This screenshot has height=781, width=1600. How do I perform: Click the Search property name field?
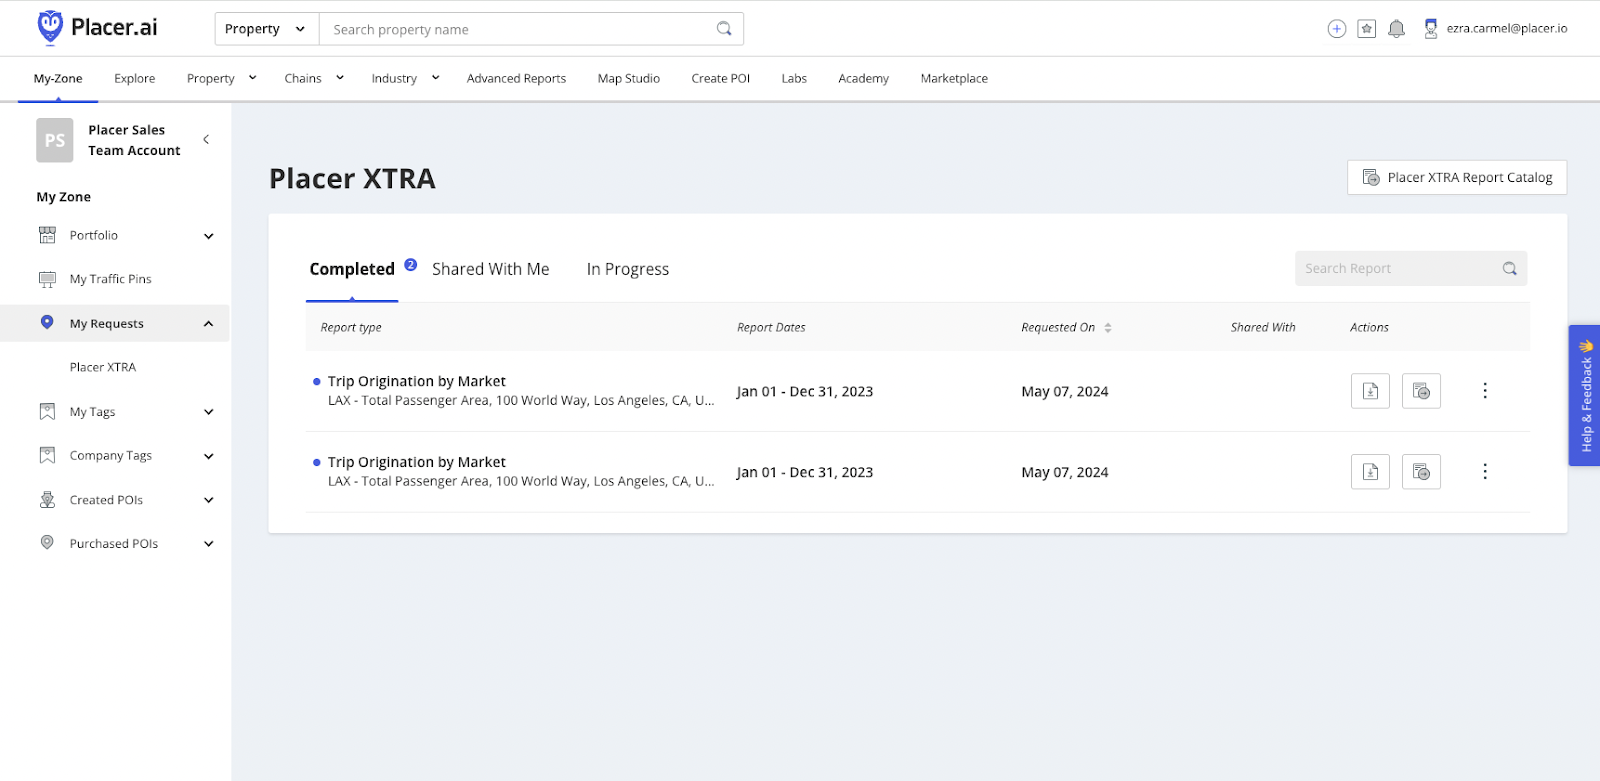518,29
